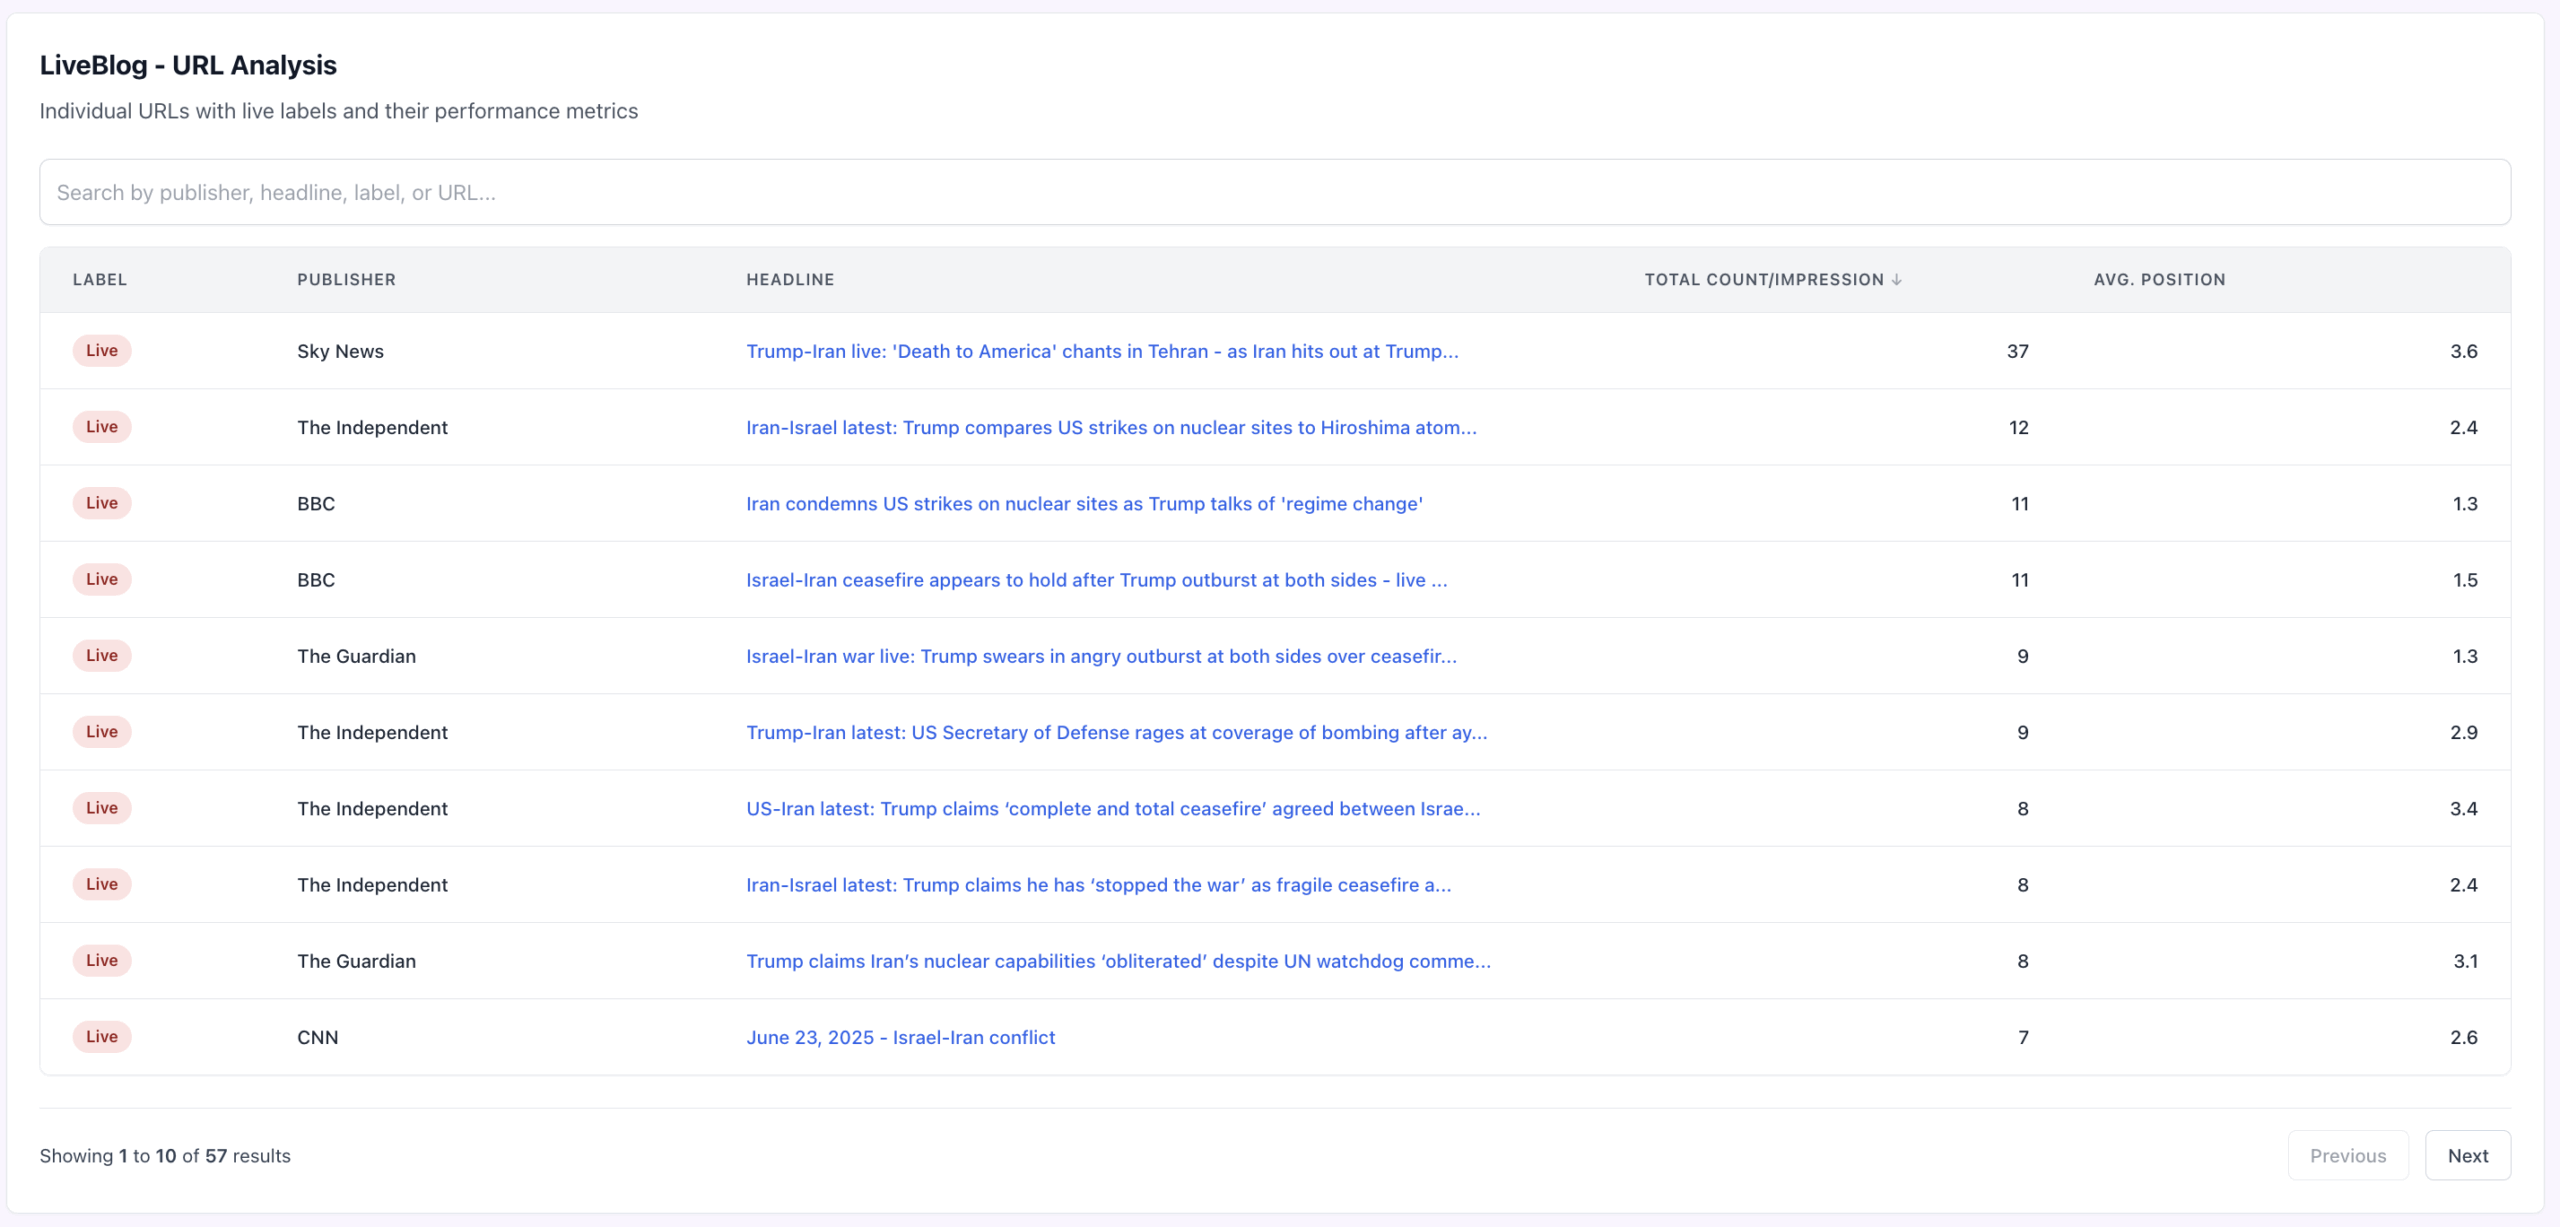Image resolution: width=2560 pixels, height=1227 pixels.
Task: Open the 'stopped the war' headline link
Action: point(1098,885)
